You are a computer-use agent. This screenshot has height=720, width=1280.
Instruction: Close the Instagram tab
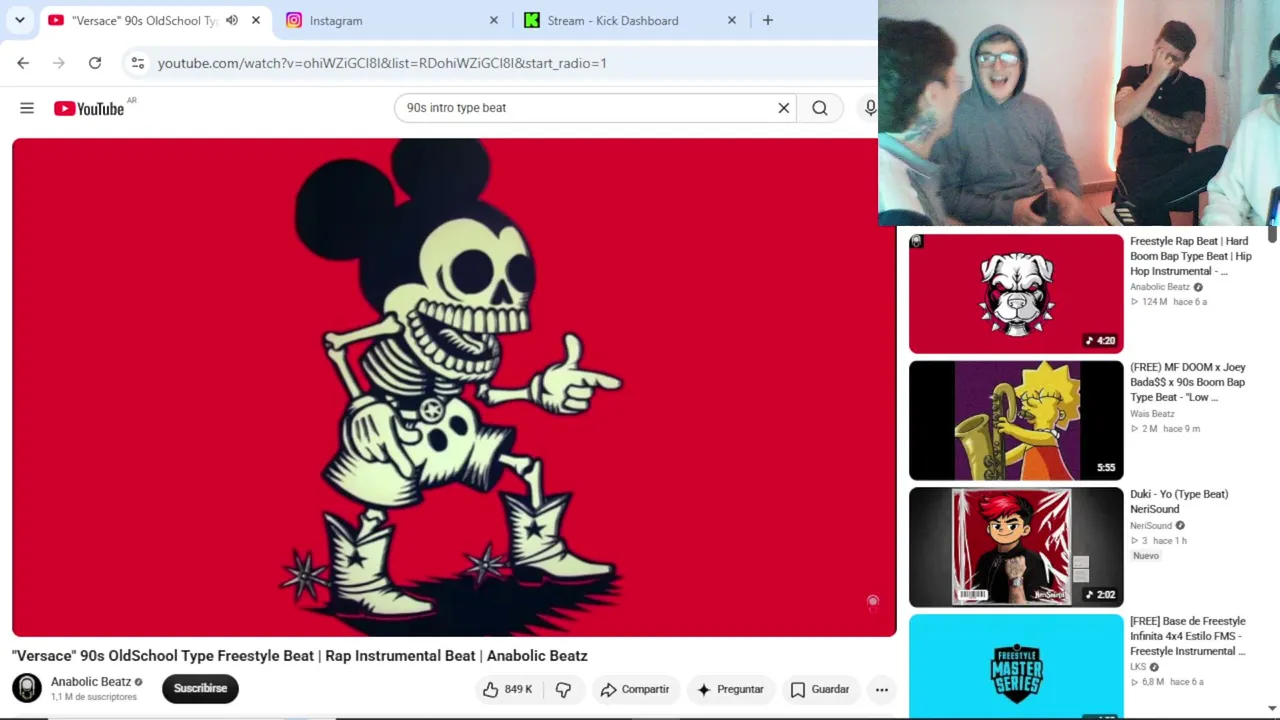coord(494,20)
